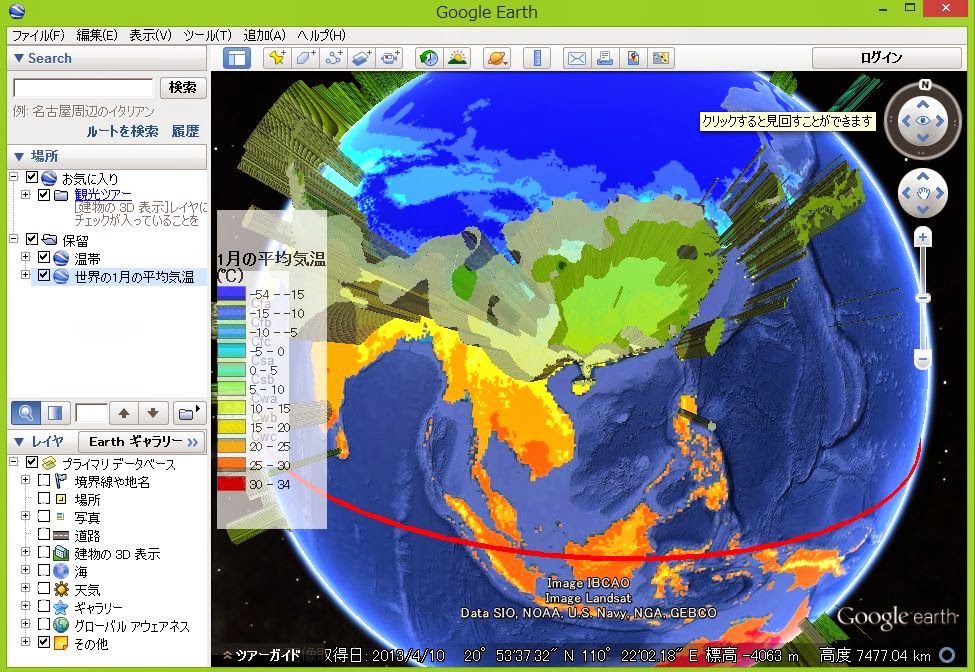
Task: Expand the グローバル アウェアネス node
Action: [x=25, y=624]
